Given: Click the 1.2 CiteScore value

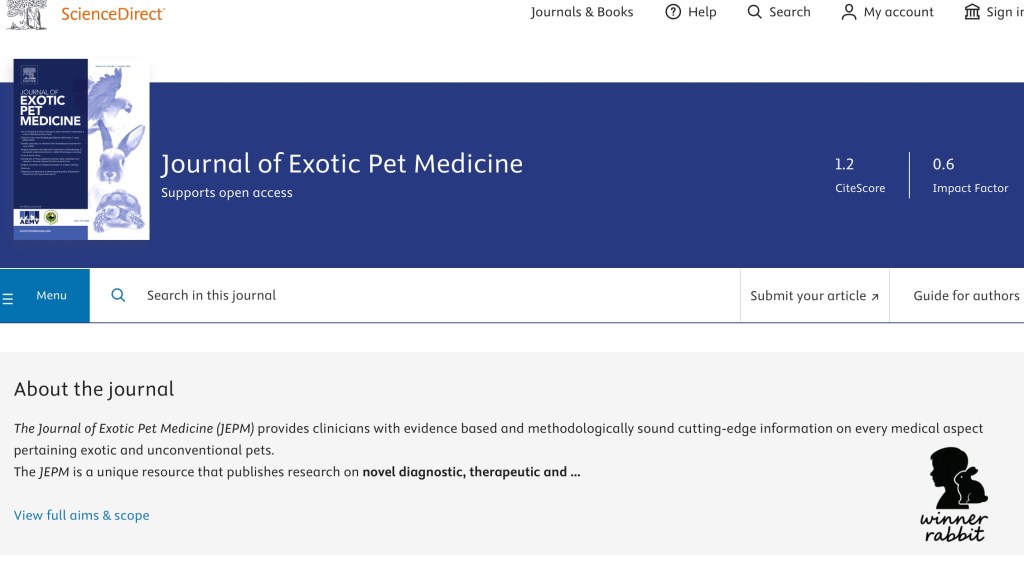Looking at the screenshot, I should pos(844,164).
